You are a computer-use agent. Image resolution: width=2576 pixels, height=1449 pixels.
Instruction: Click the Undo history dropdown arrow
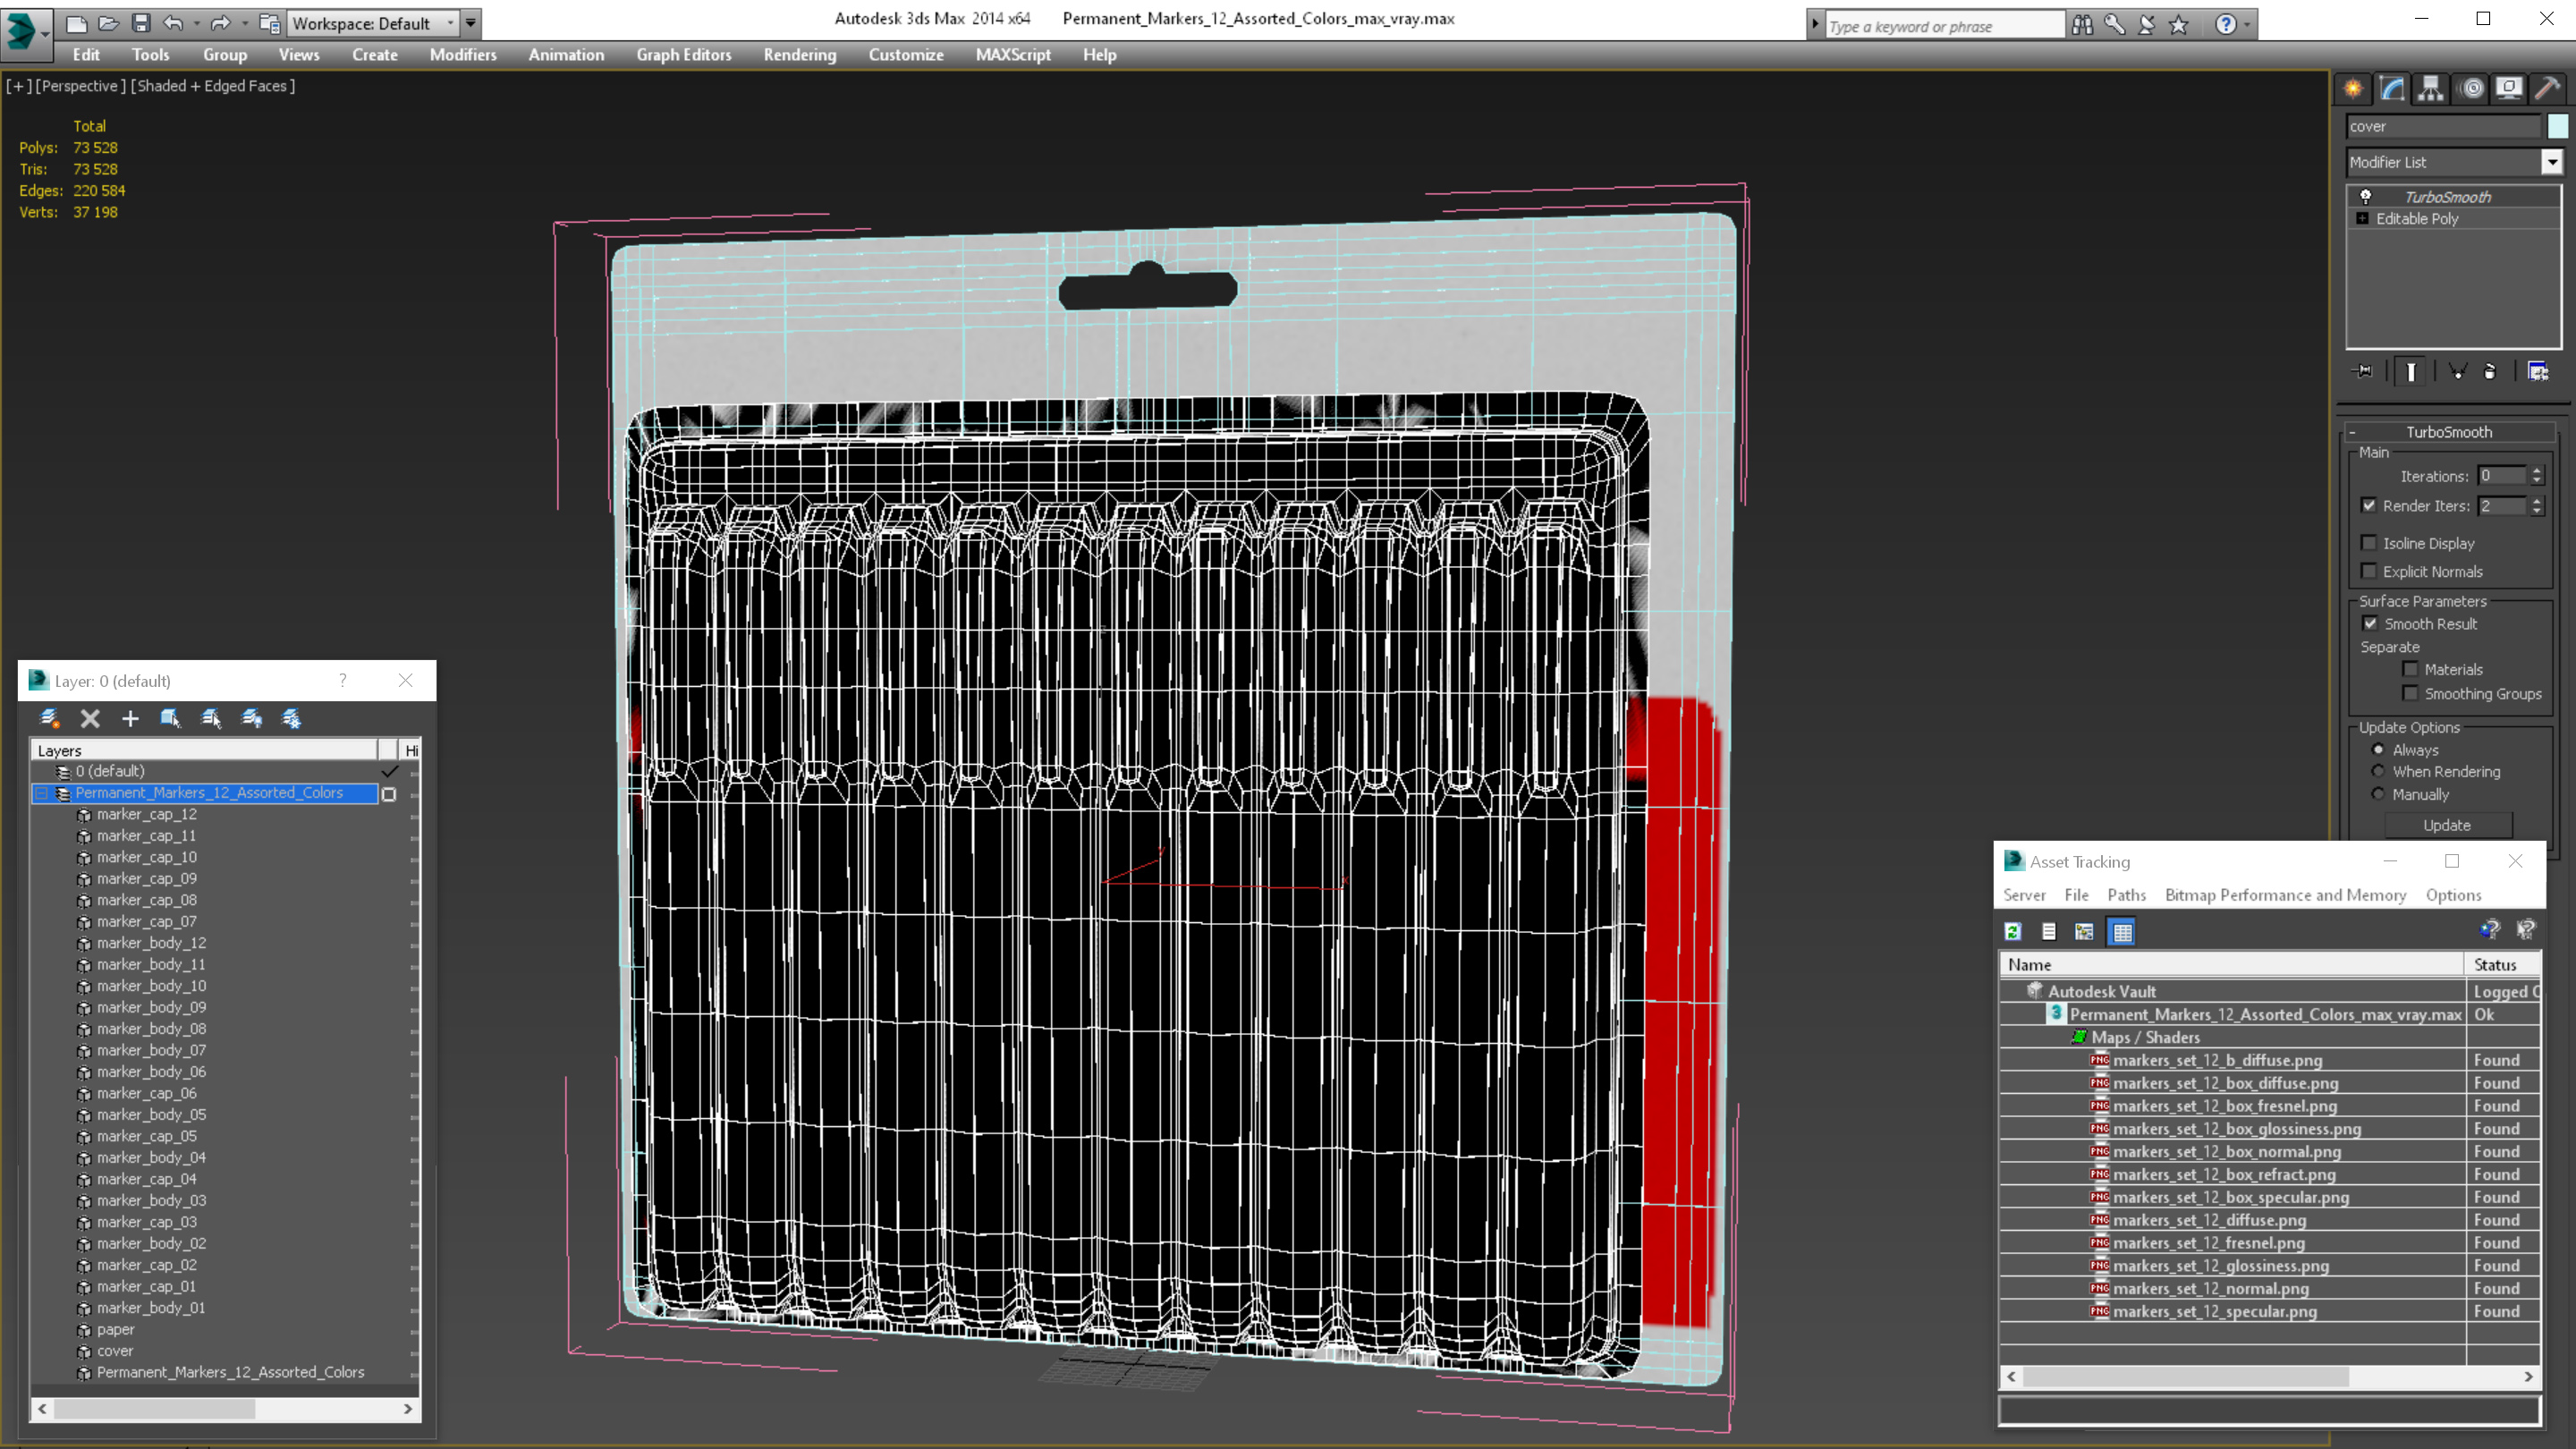tap(196, 23)
